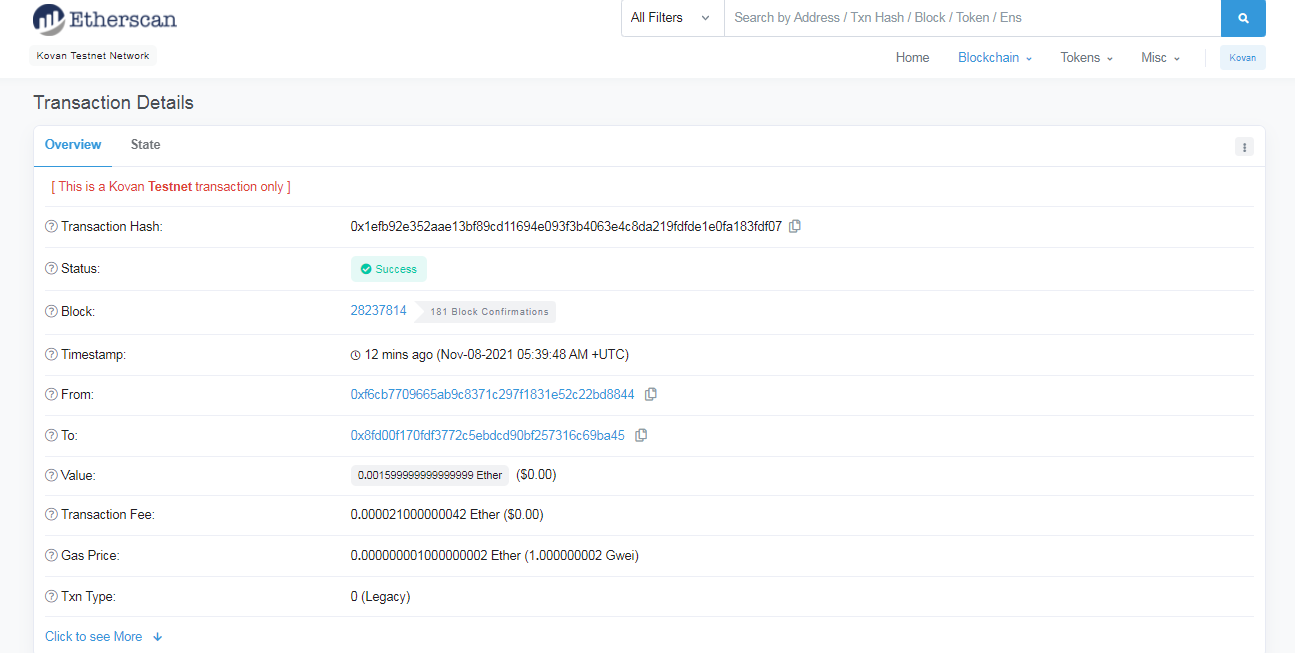
Task: Expand the Tokens menu
Action: click(1087, 58)
